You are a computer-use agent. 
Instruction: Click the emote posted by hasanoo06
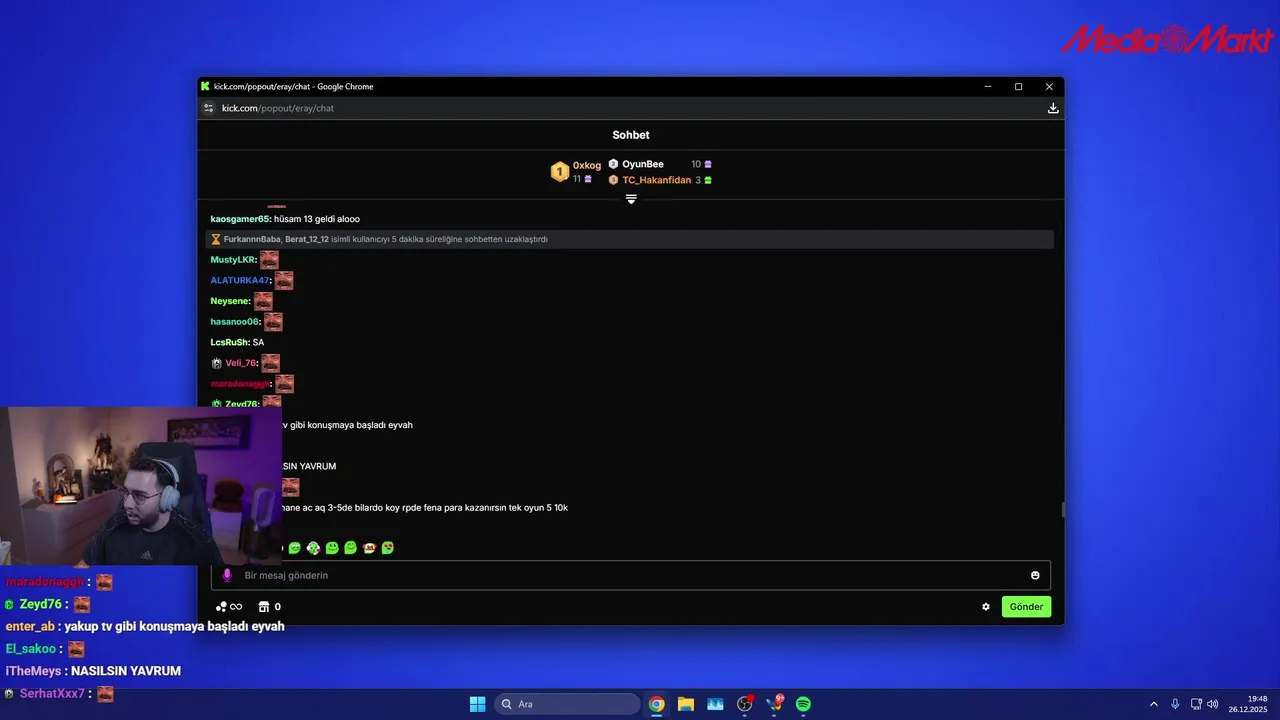coord(273,322)
